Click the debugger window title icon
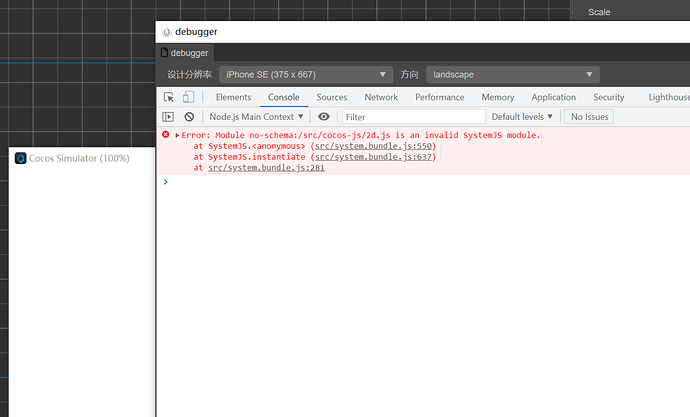Image resolution: width=690 pixels, height=417 pixels. [x=167, y=32]
